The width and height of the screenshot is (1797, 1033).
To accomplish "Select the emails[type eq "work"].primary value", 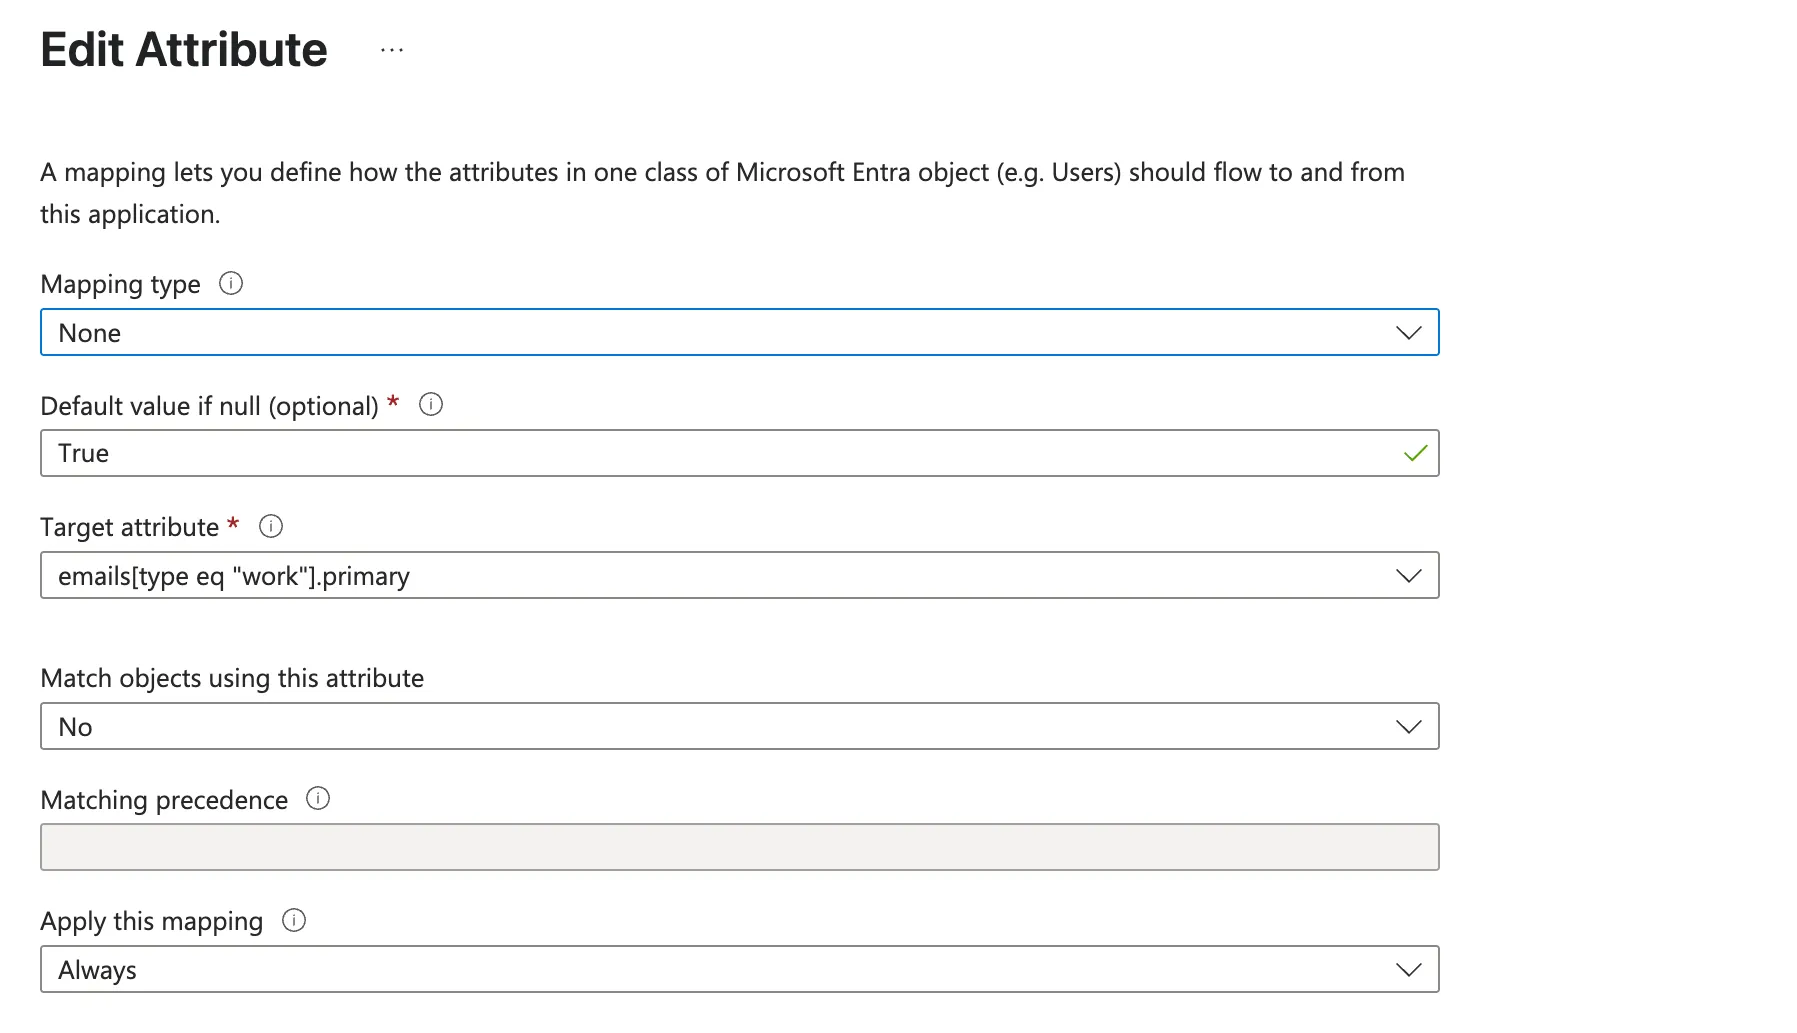I will coord(232,575).
